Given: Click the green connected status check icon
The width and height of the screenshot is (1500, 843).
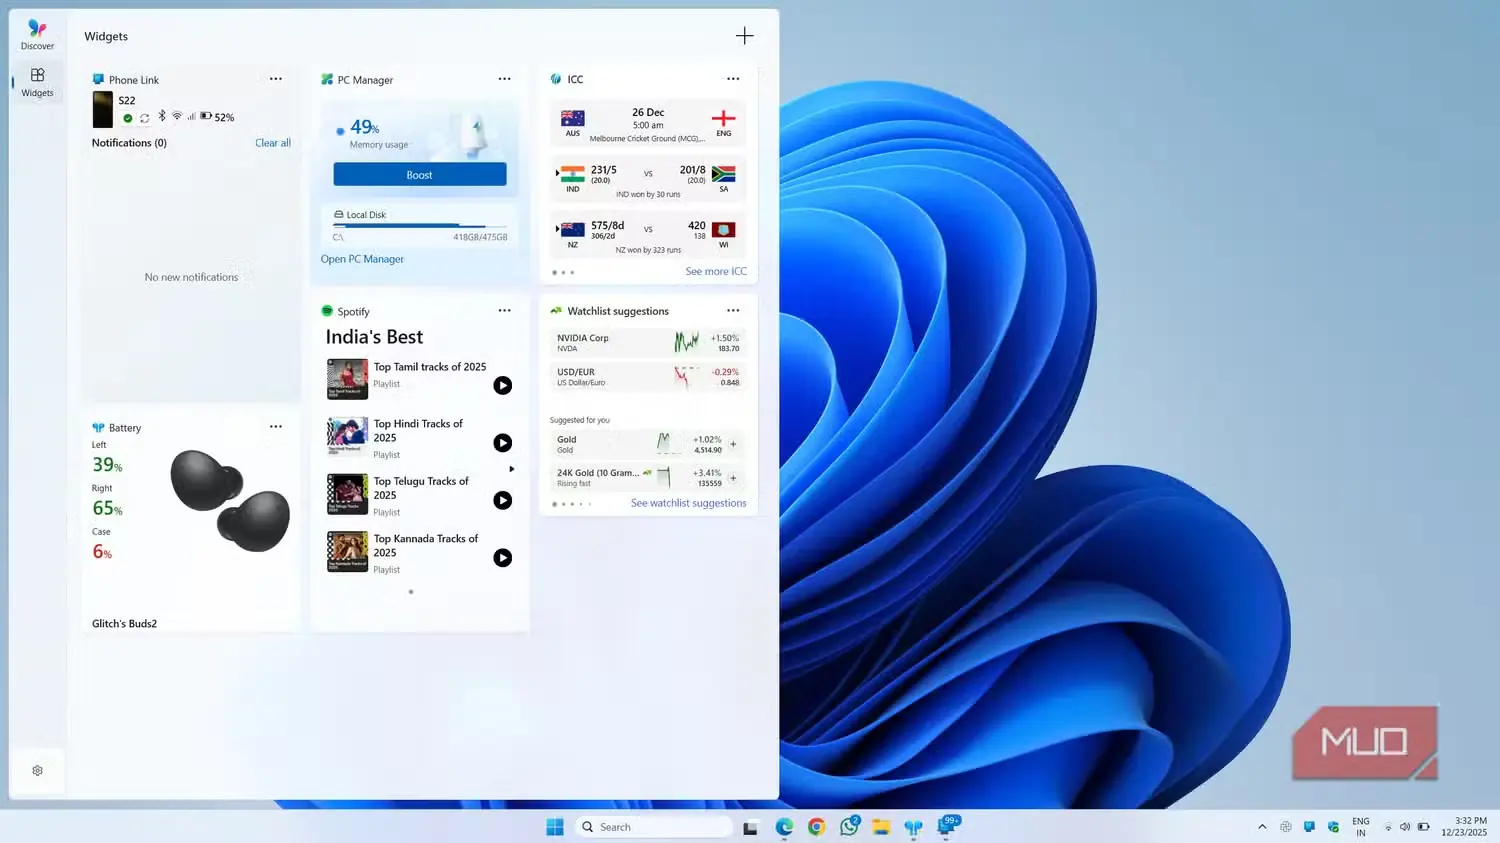Looking at the screenshot, I should pyautogui.click(x=127, y=118).
